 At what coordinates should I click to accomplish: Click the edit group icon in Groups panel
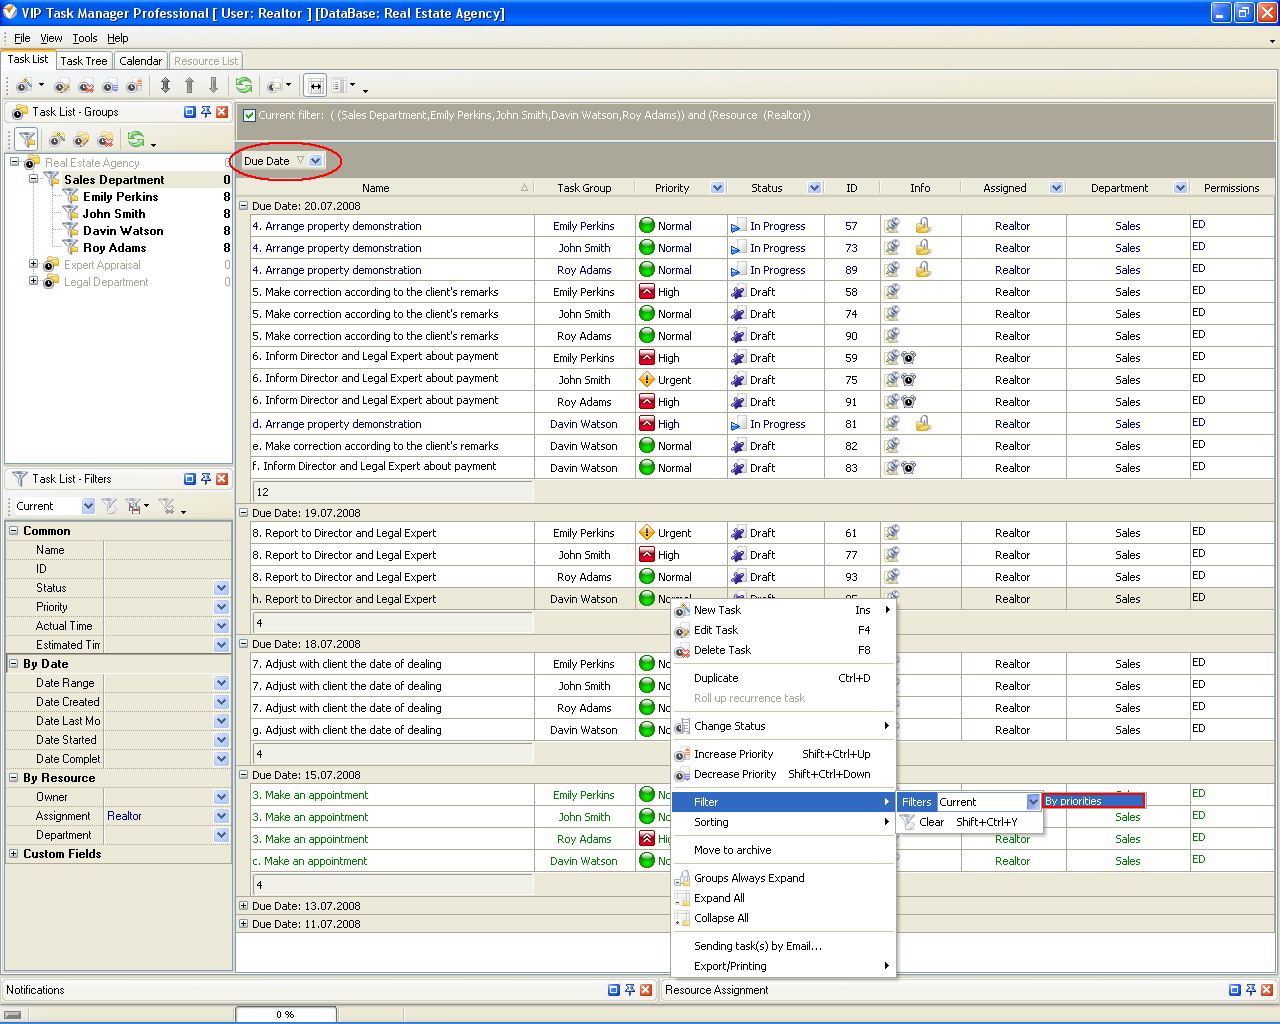(81, 139)
